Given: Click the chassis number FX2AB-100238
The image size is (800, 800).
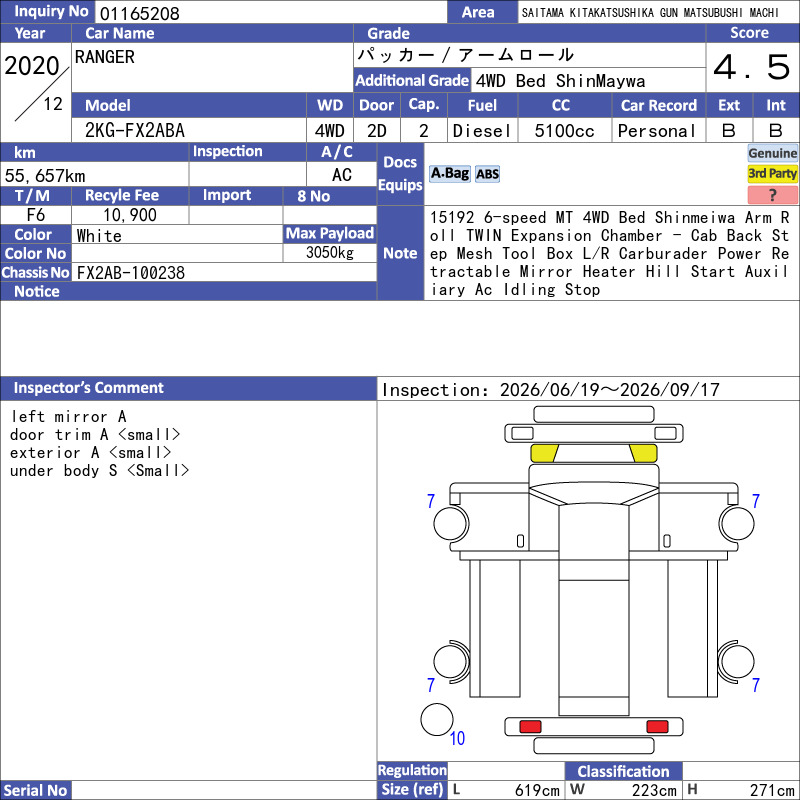Looking at the screenshot, I should [131, 273].
